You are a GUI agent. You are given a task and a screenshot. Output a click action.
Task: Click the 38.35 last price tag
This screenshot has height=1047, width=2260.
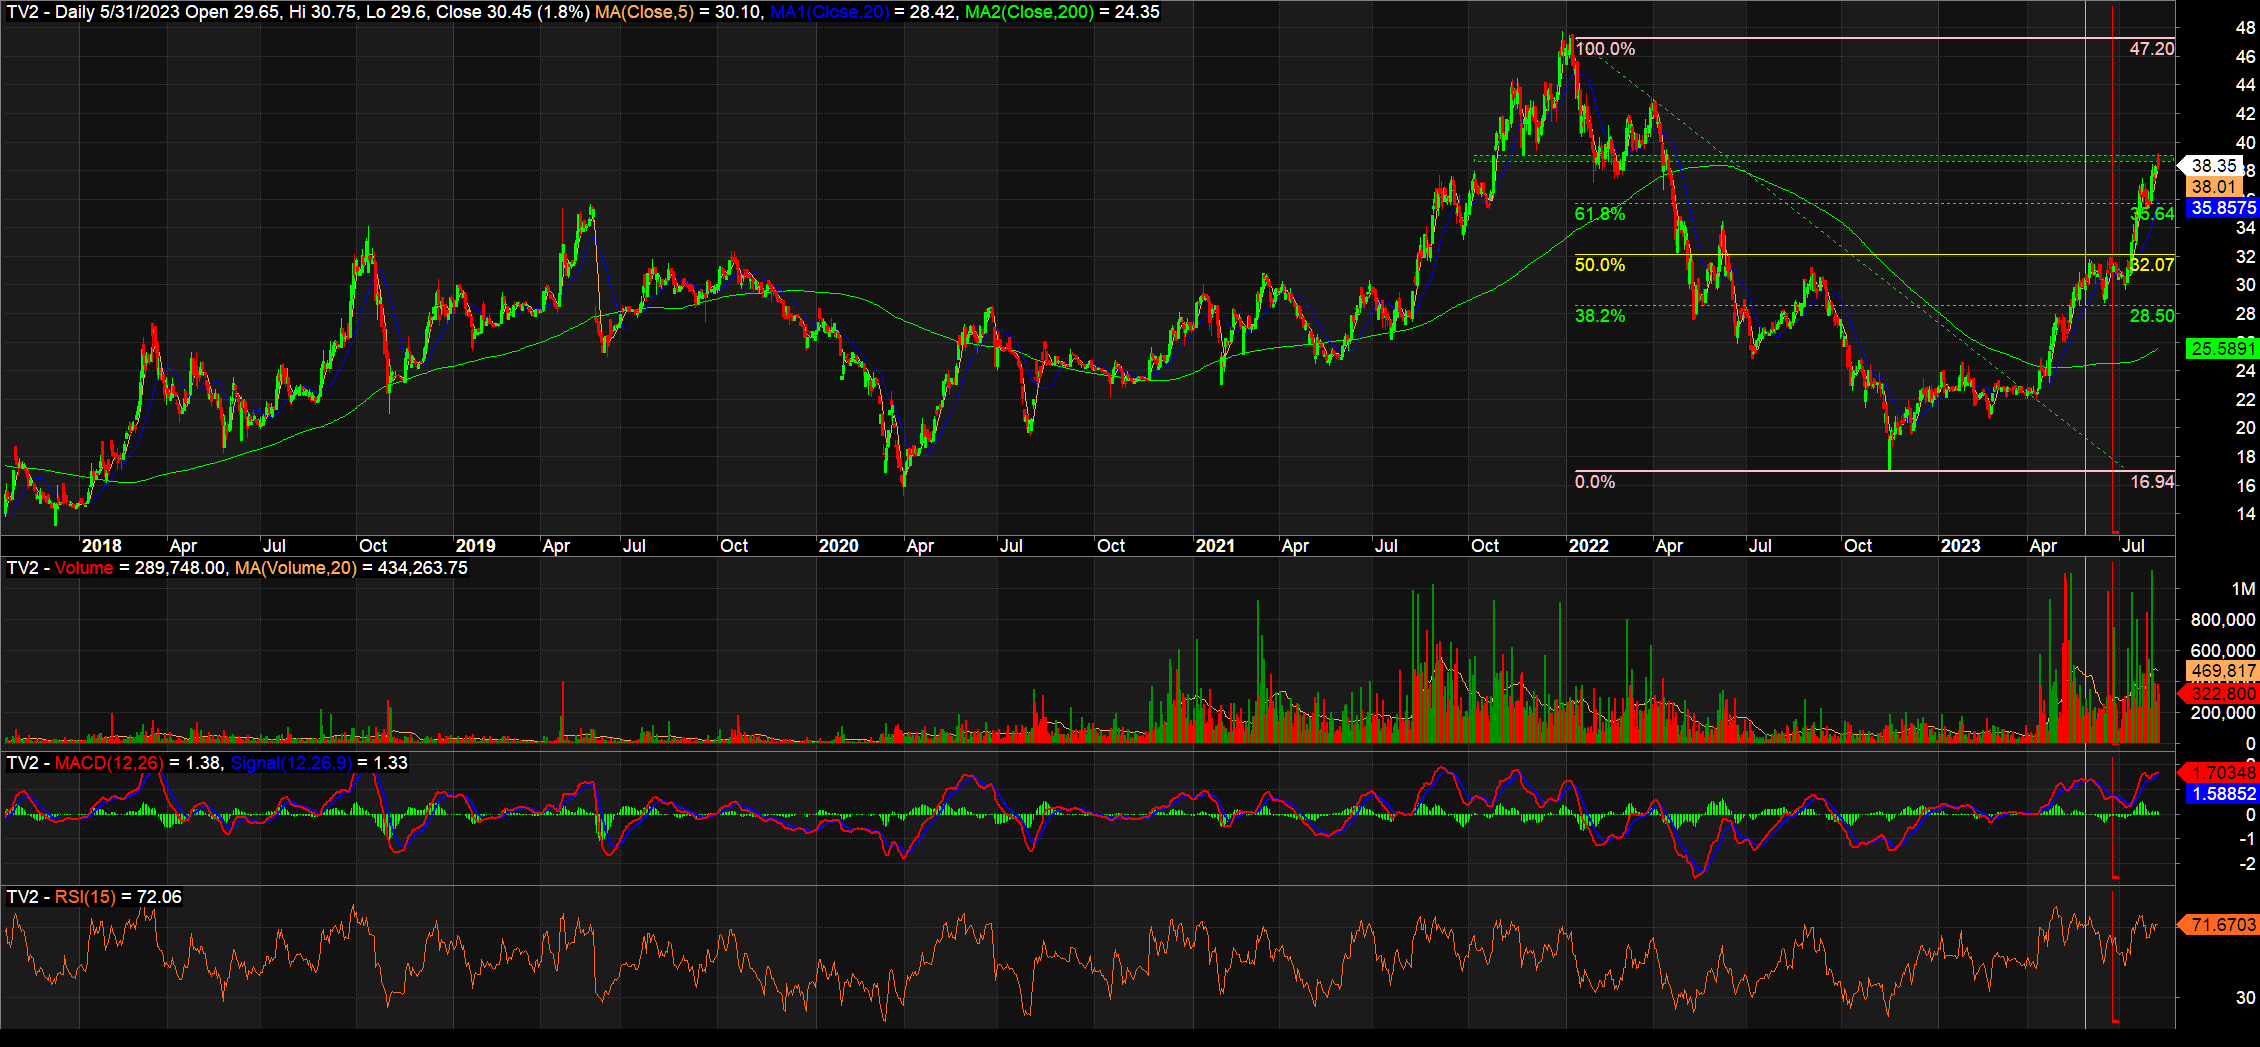[2213, 166]
